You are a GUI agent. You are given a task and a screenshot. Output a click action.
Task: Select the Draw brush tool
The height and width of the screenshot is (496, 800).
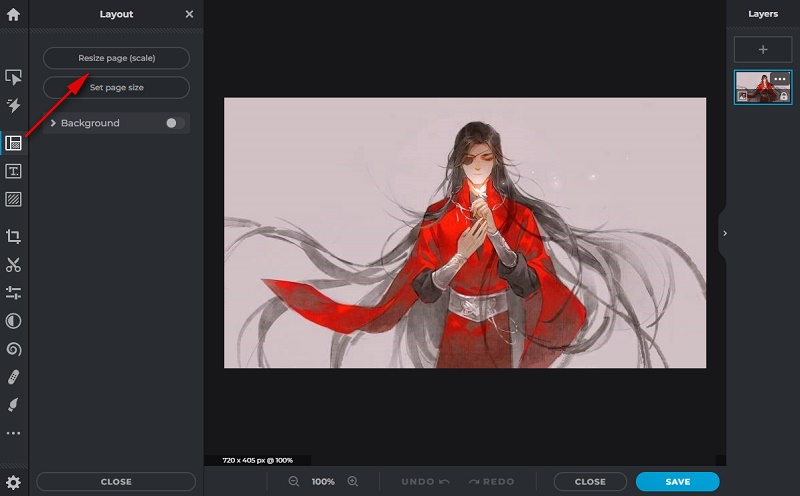(13, 405)
